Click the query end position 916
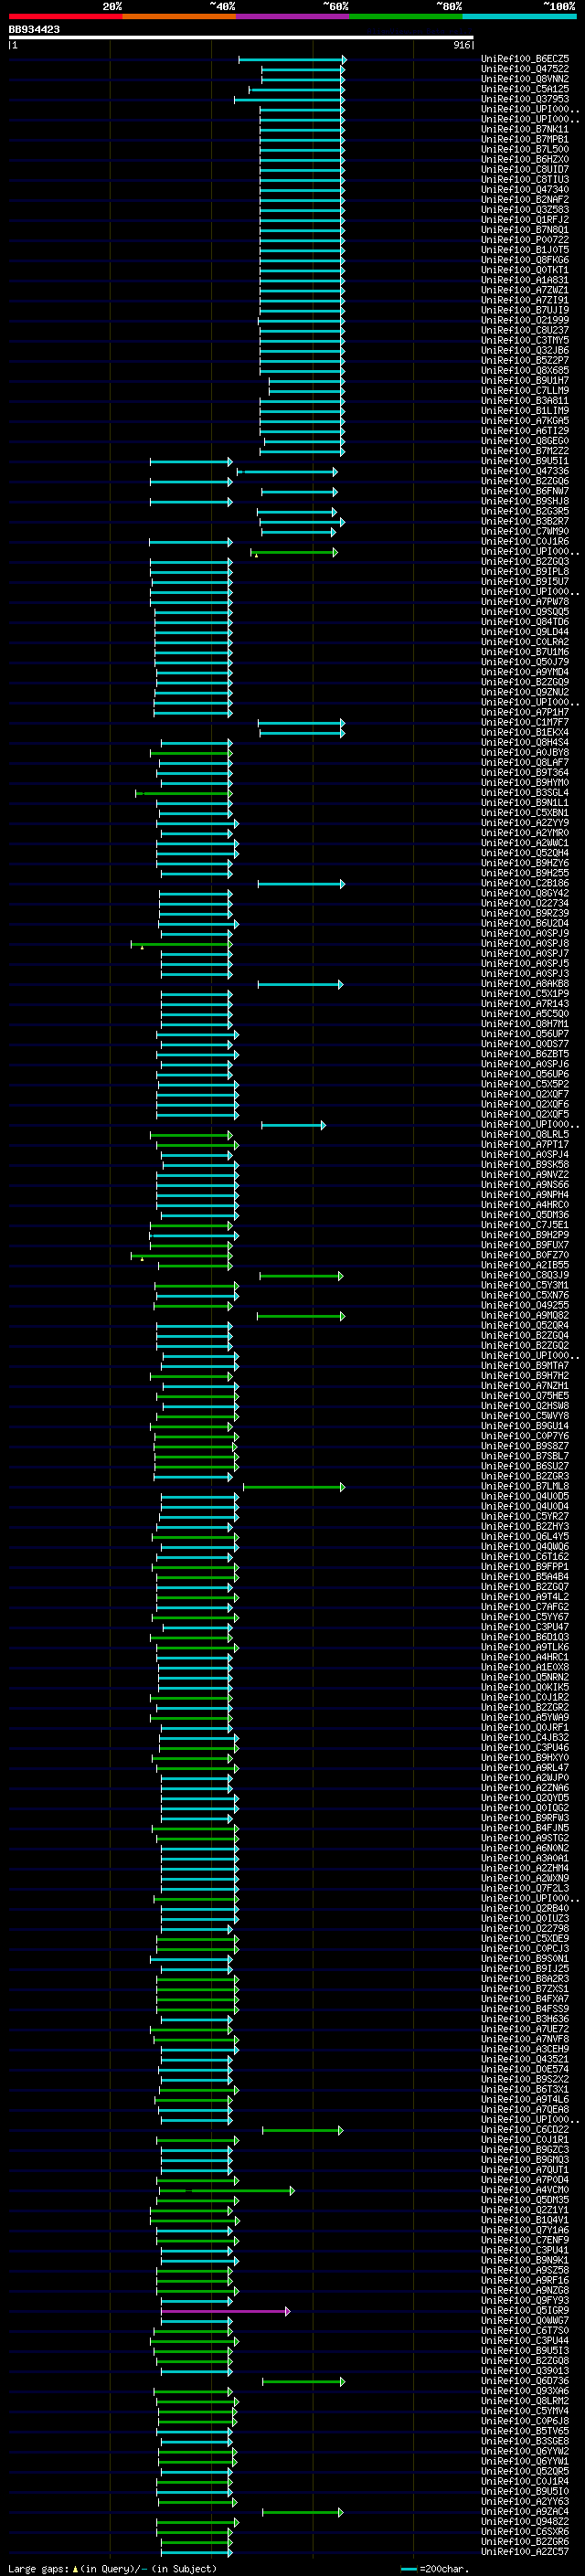 point(462,45)
